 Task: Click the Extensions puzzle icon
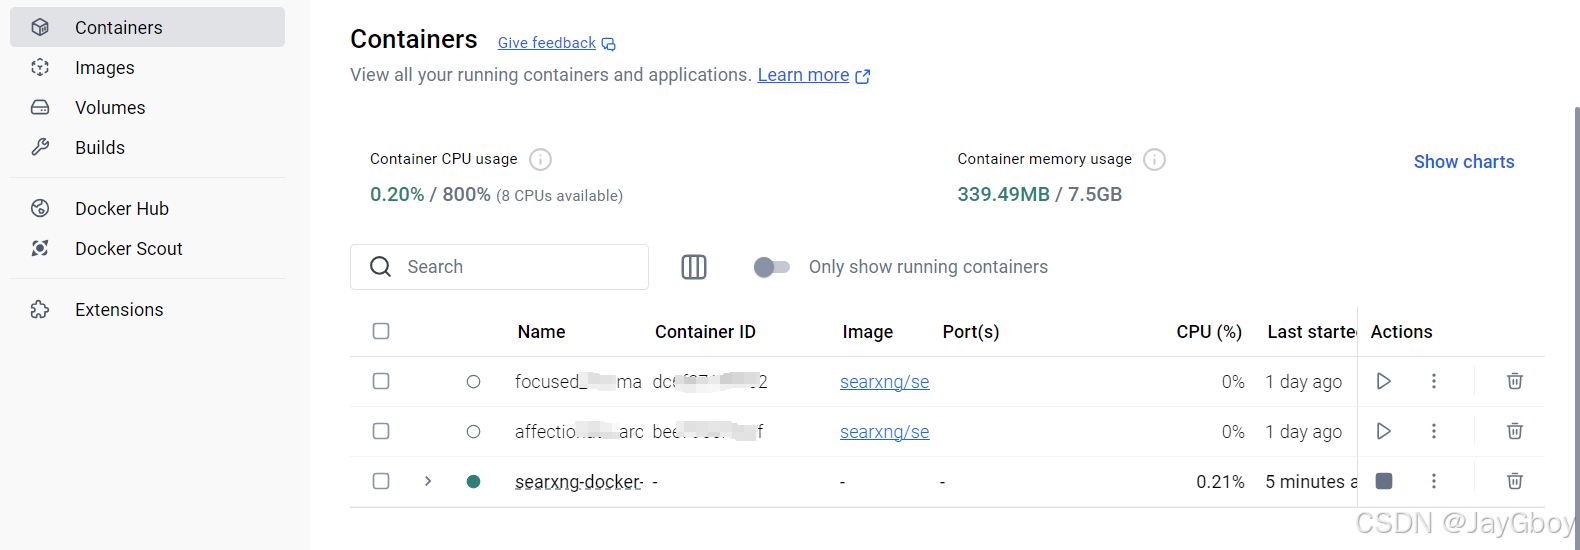pyautogui.click(x=40, y=309)
